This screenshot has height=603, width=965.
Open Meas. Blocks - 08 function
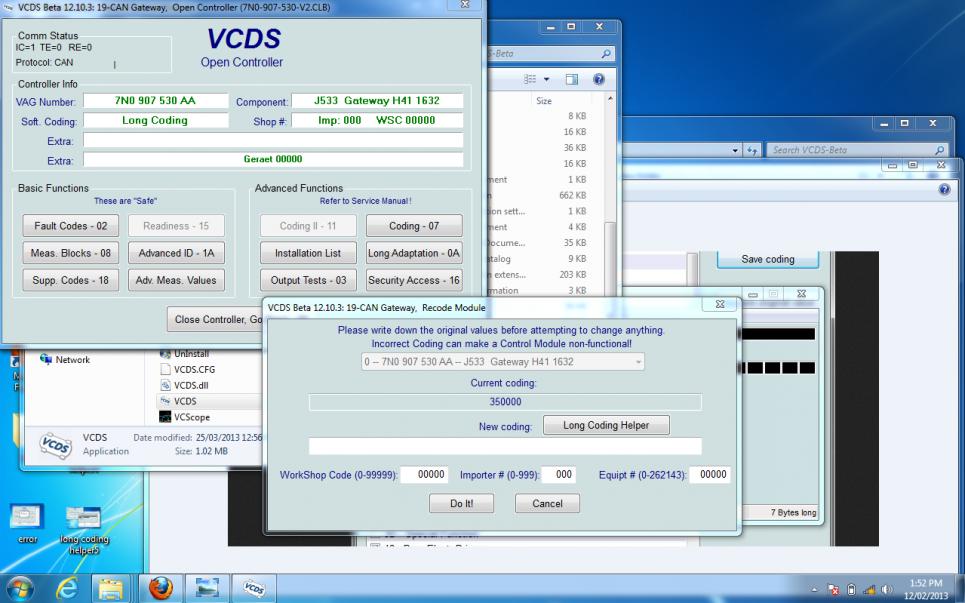click(x=71, y=253)
